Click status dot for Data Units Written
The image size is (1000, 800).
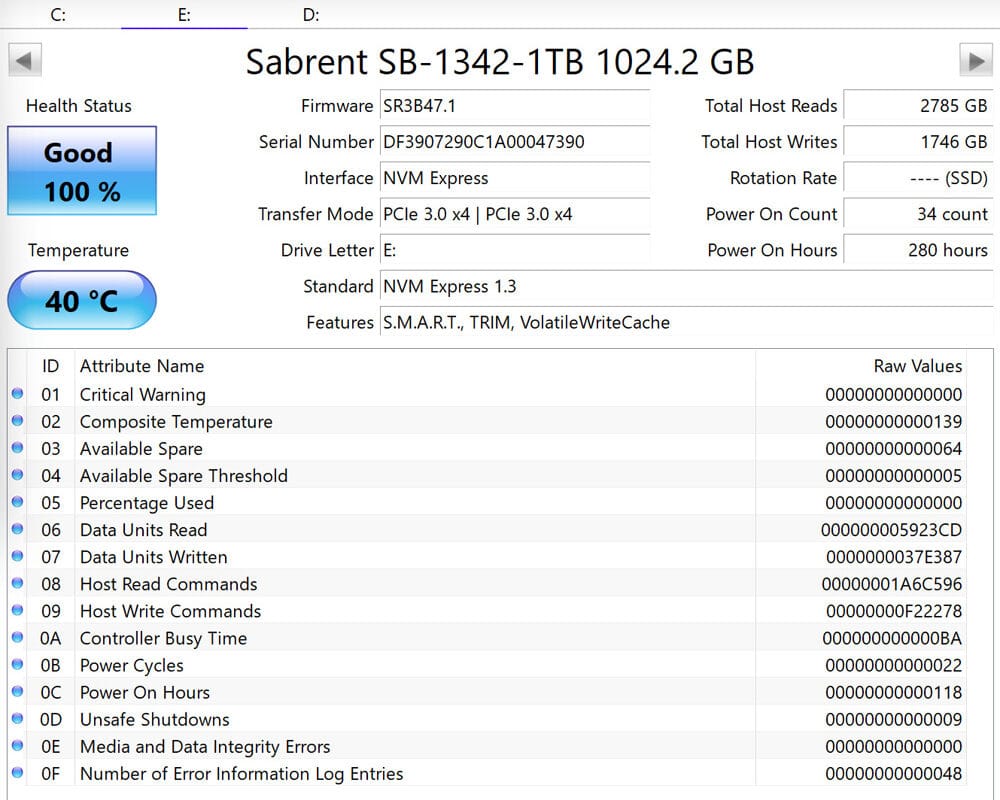[x=17, y=556]
